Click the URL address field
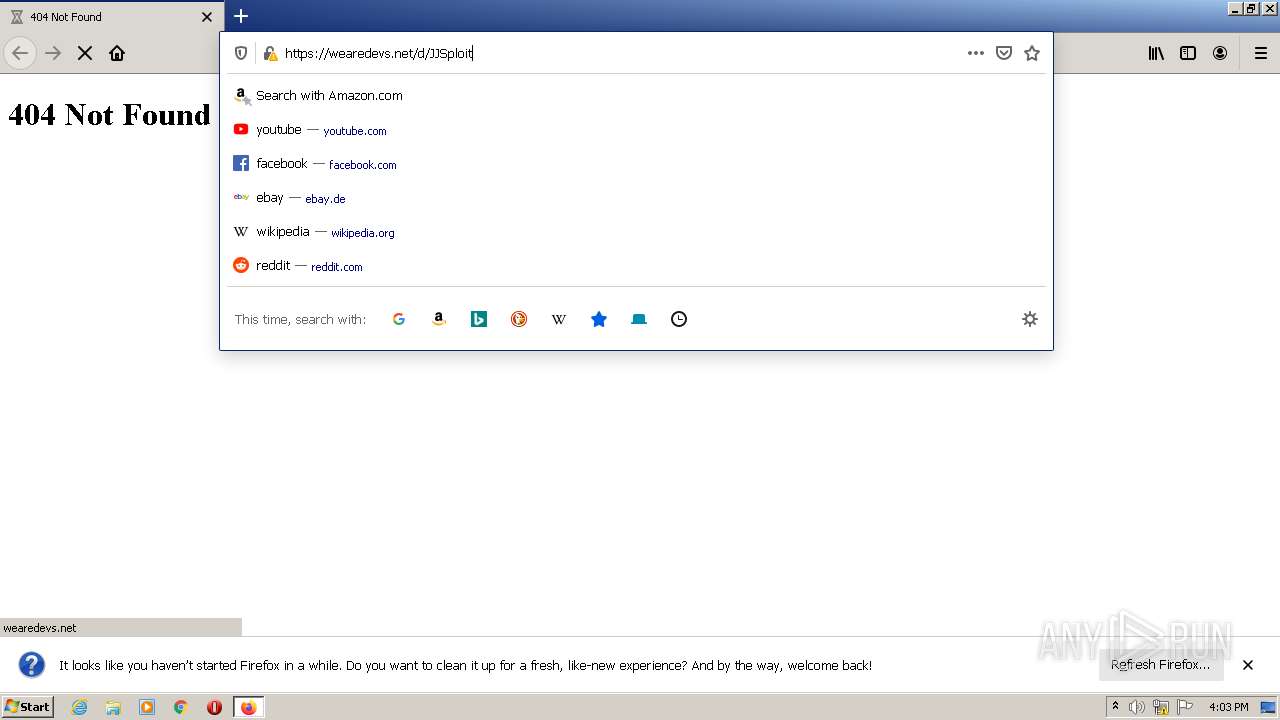 pyautogui.click(x=620, y=53)
